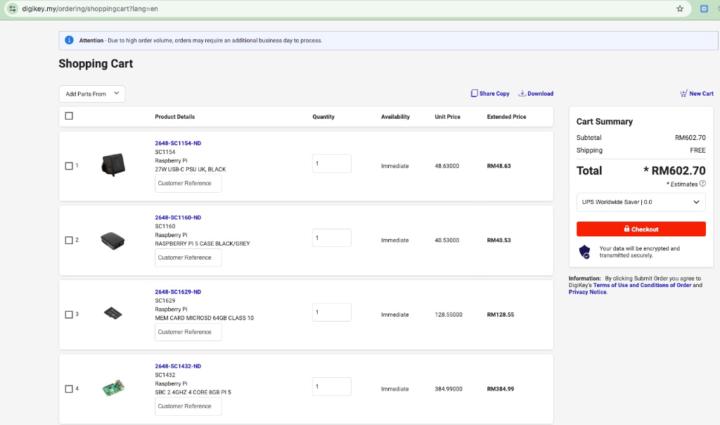Viewport: 720px width, 425px height.
Task: Click the Raspberry Pi 5 board thumbnail
Action: 113,388
